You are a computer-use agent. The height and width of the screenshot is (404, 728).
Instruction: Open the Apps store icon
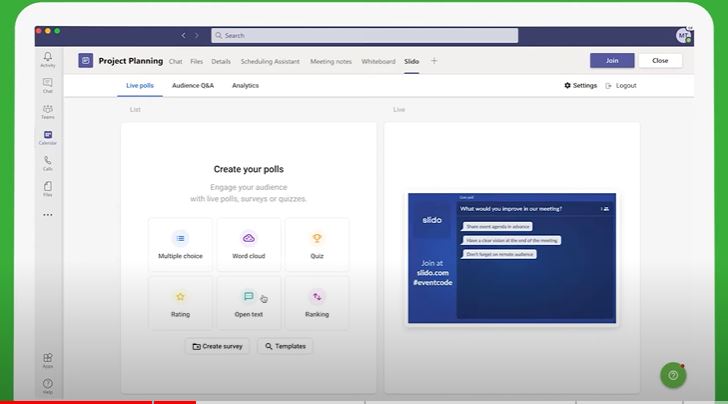(48, 360)
